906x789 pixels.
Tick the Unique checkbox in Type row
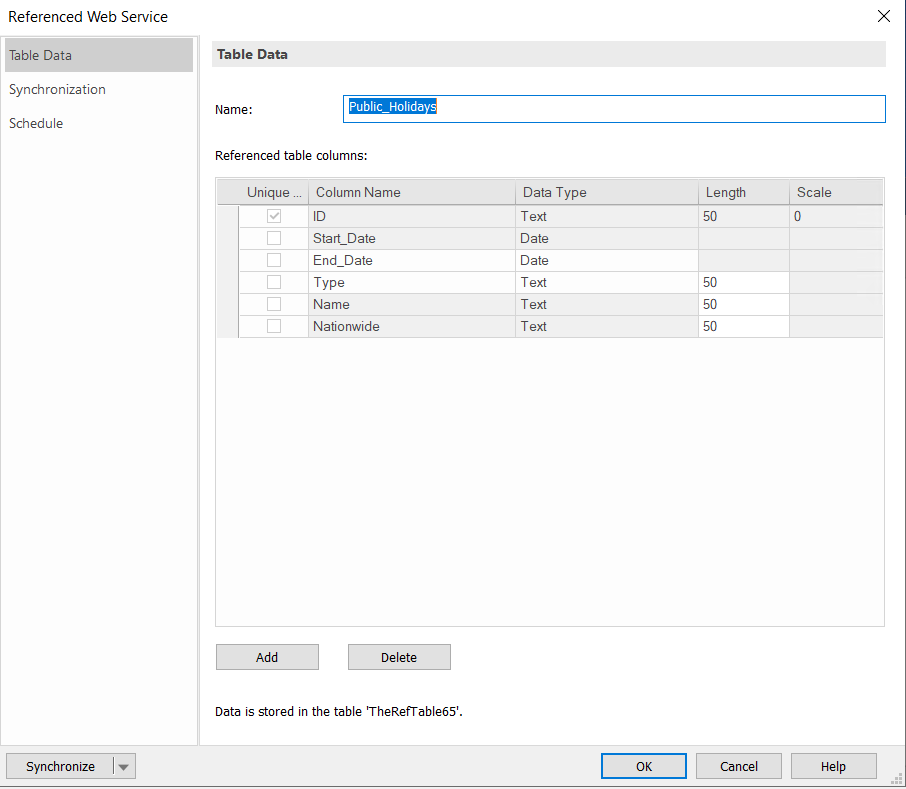click(x=274, y=282)
